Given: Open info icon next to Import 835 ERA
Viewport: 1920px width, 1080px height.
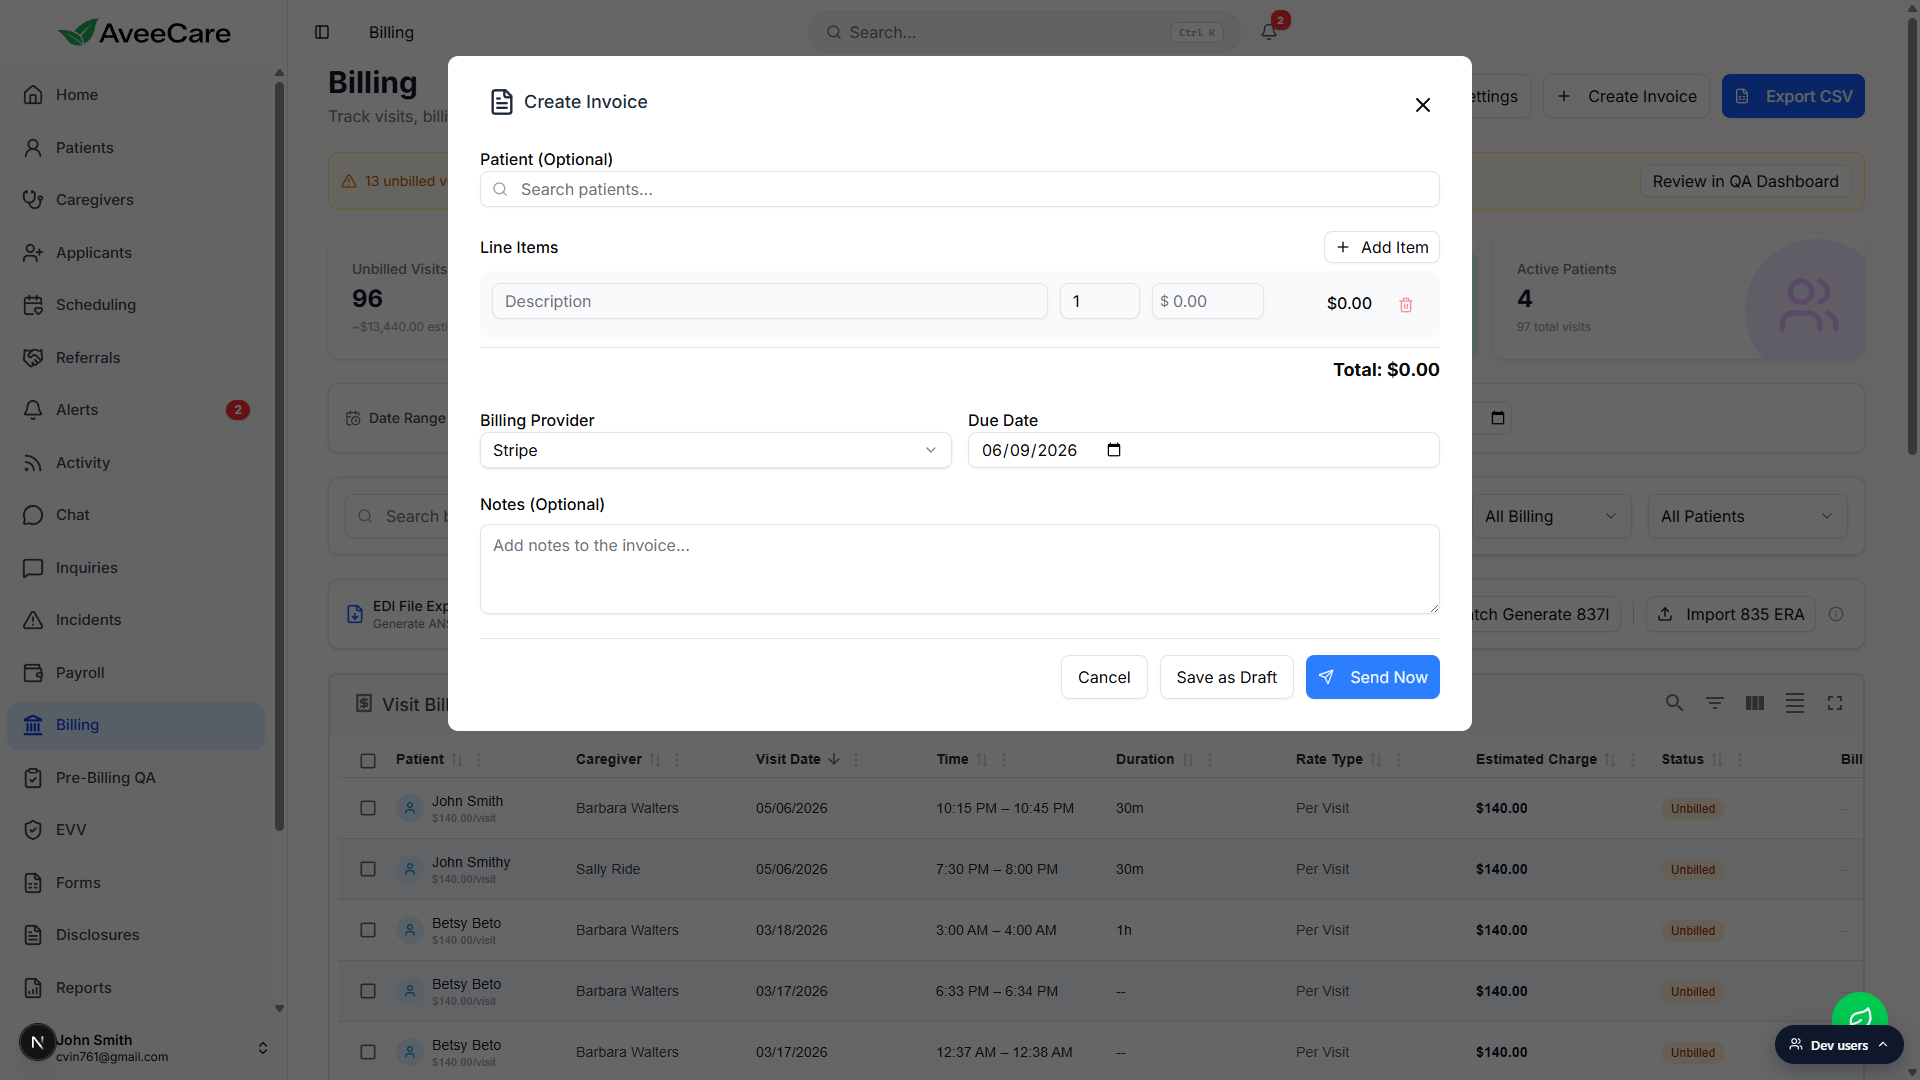Looking at the screenshot, I should [x=1836, y=614].
